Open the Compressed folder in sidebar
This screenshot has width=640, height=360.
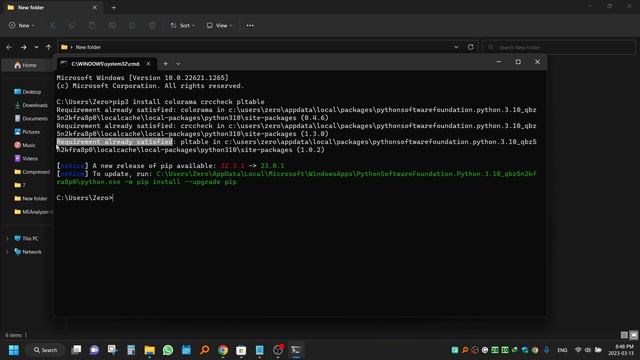point(32,172)
